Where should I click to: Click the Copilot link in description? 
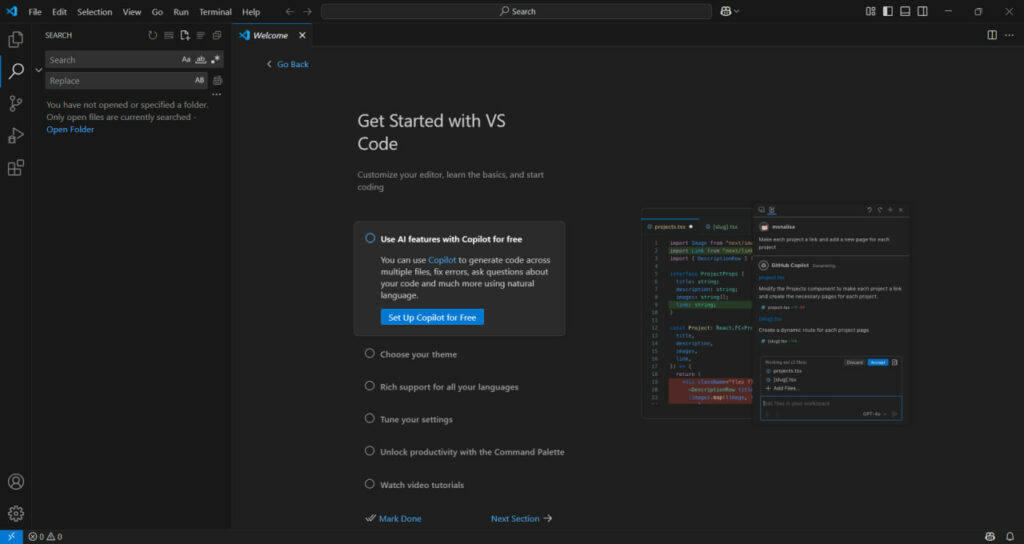click(442, 260)
